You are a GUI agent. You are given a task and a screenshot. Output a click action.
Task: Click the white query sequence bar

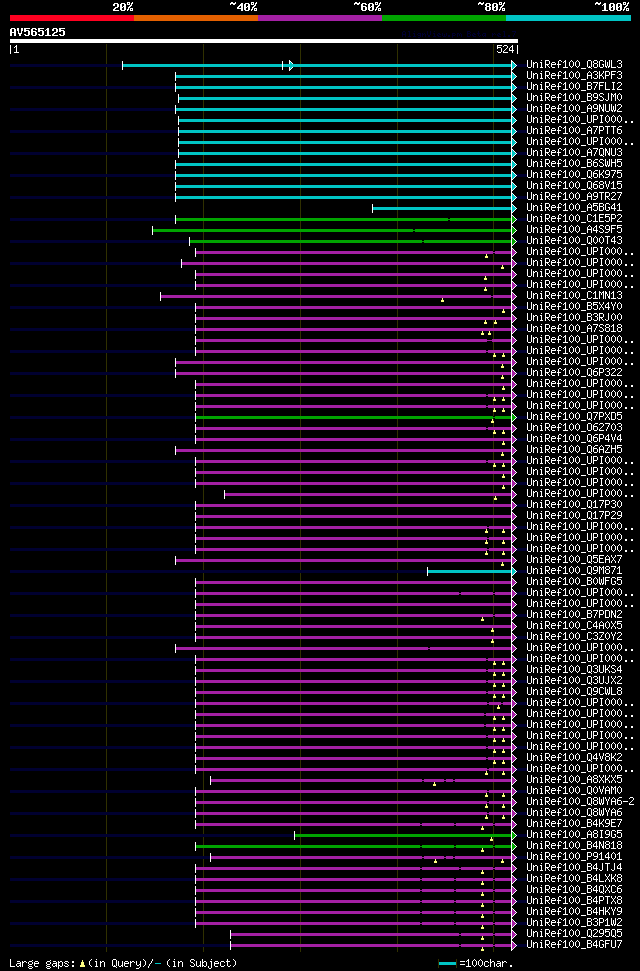coord(264,41)
